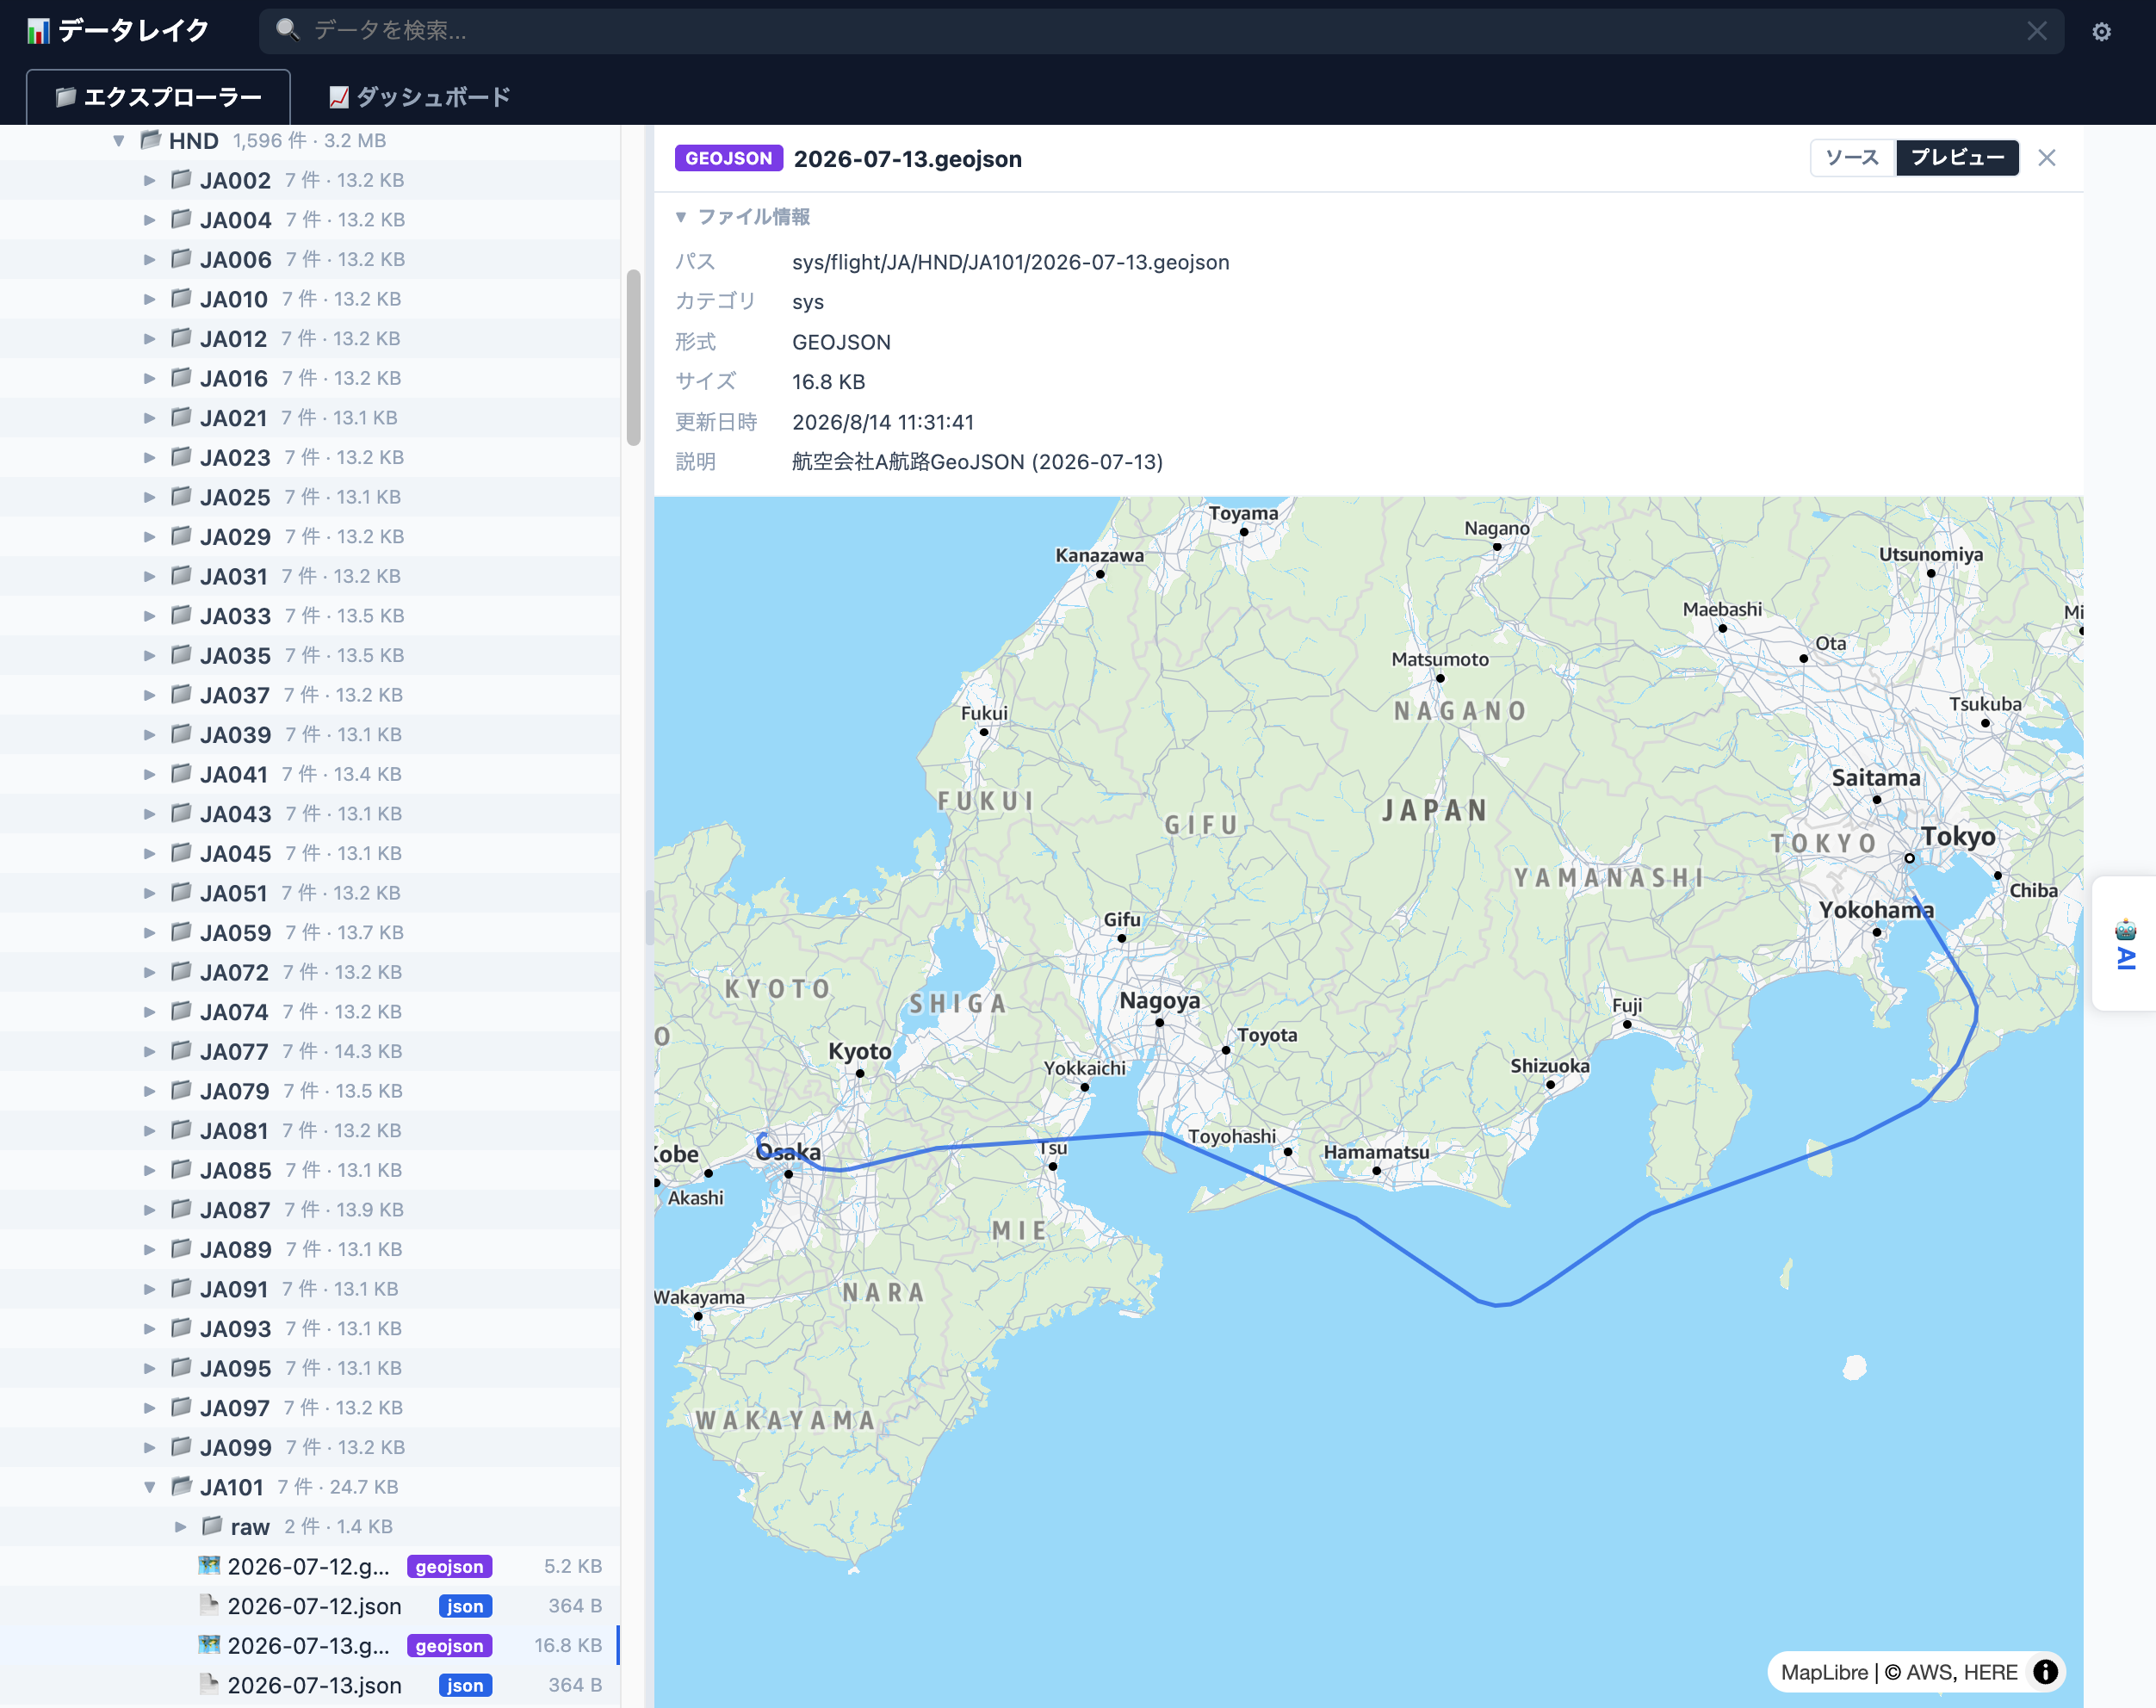Click the JA045 folder row
The width and height of the screenshot is (2156, 1708).
pyautogui.click(x=310, y=853)
